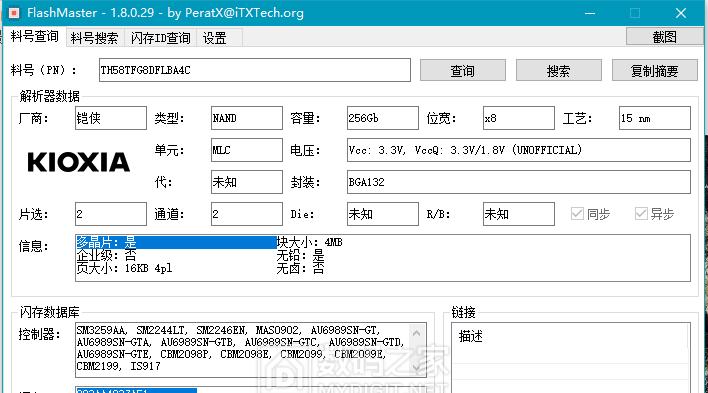The width and height of the screenshot is (708, 393).
Task: Click the FlashMaster app icon in title bar
Action: pos(14,13)
